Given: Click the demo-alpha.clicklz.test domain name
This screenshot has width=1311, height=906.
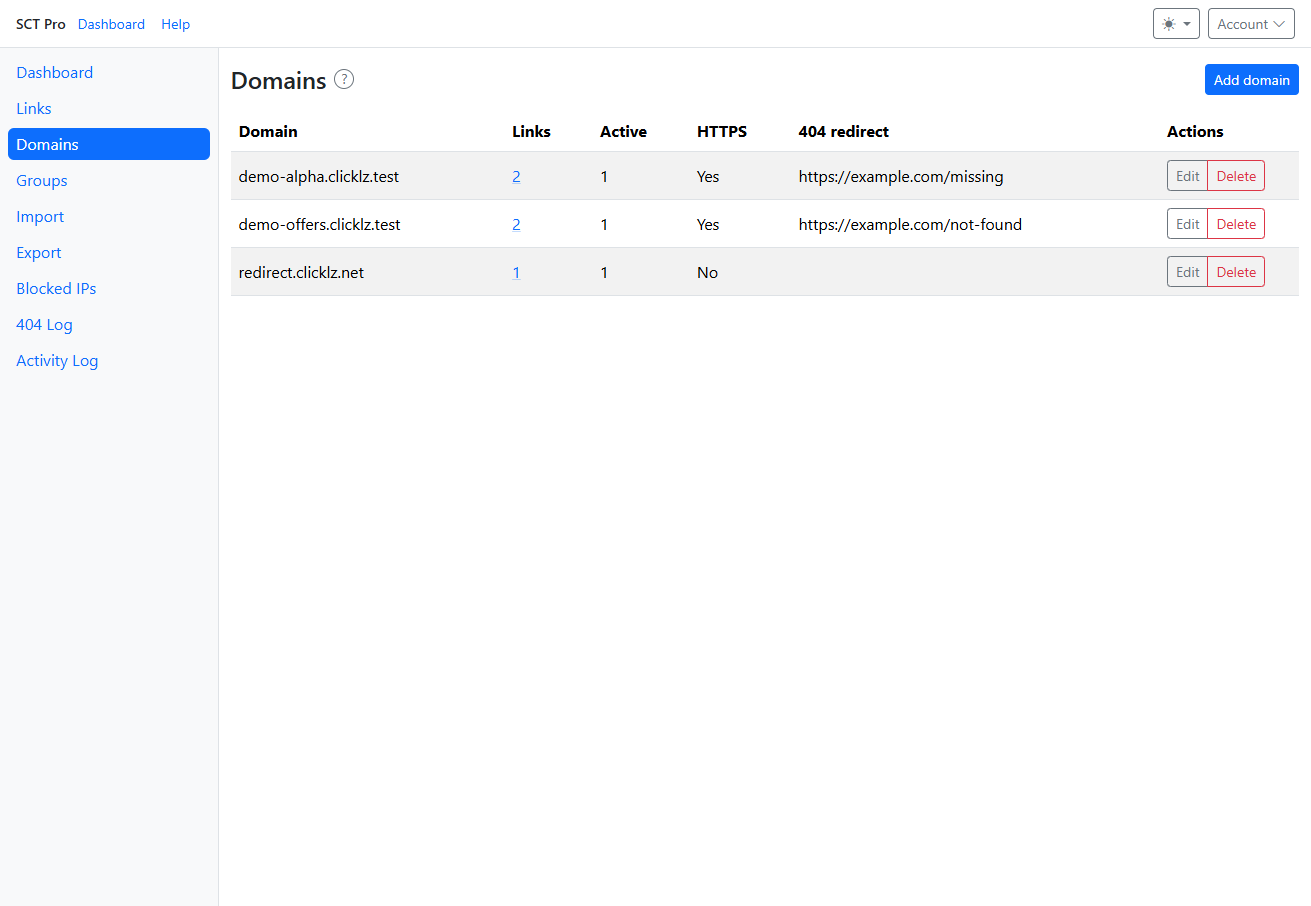Looking at the screenshot, I should [319, 176].
